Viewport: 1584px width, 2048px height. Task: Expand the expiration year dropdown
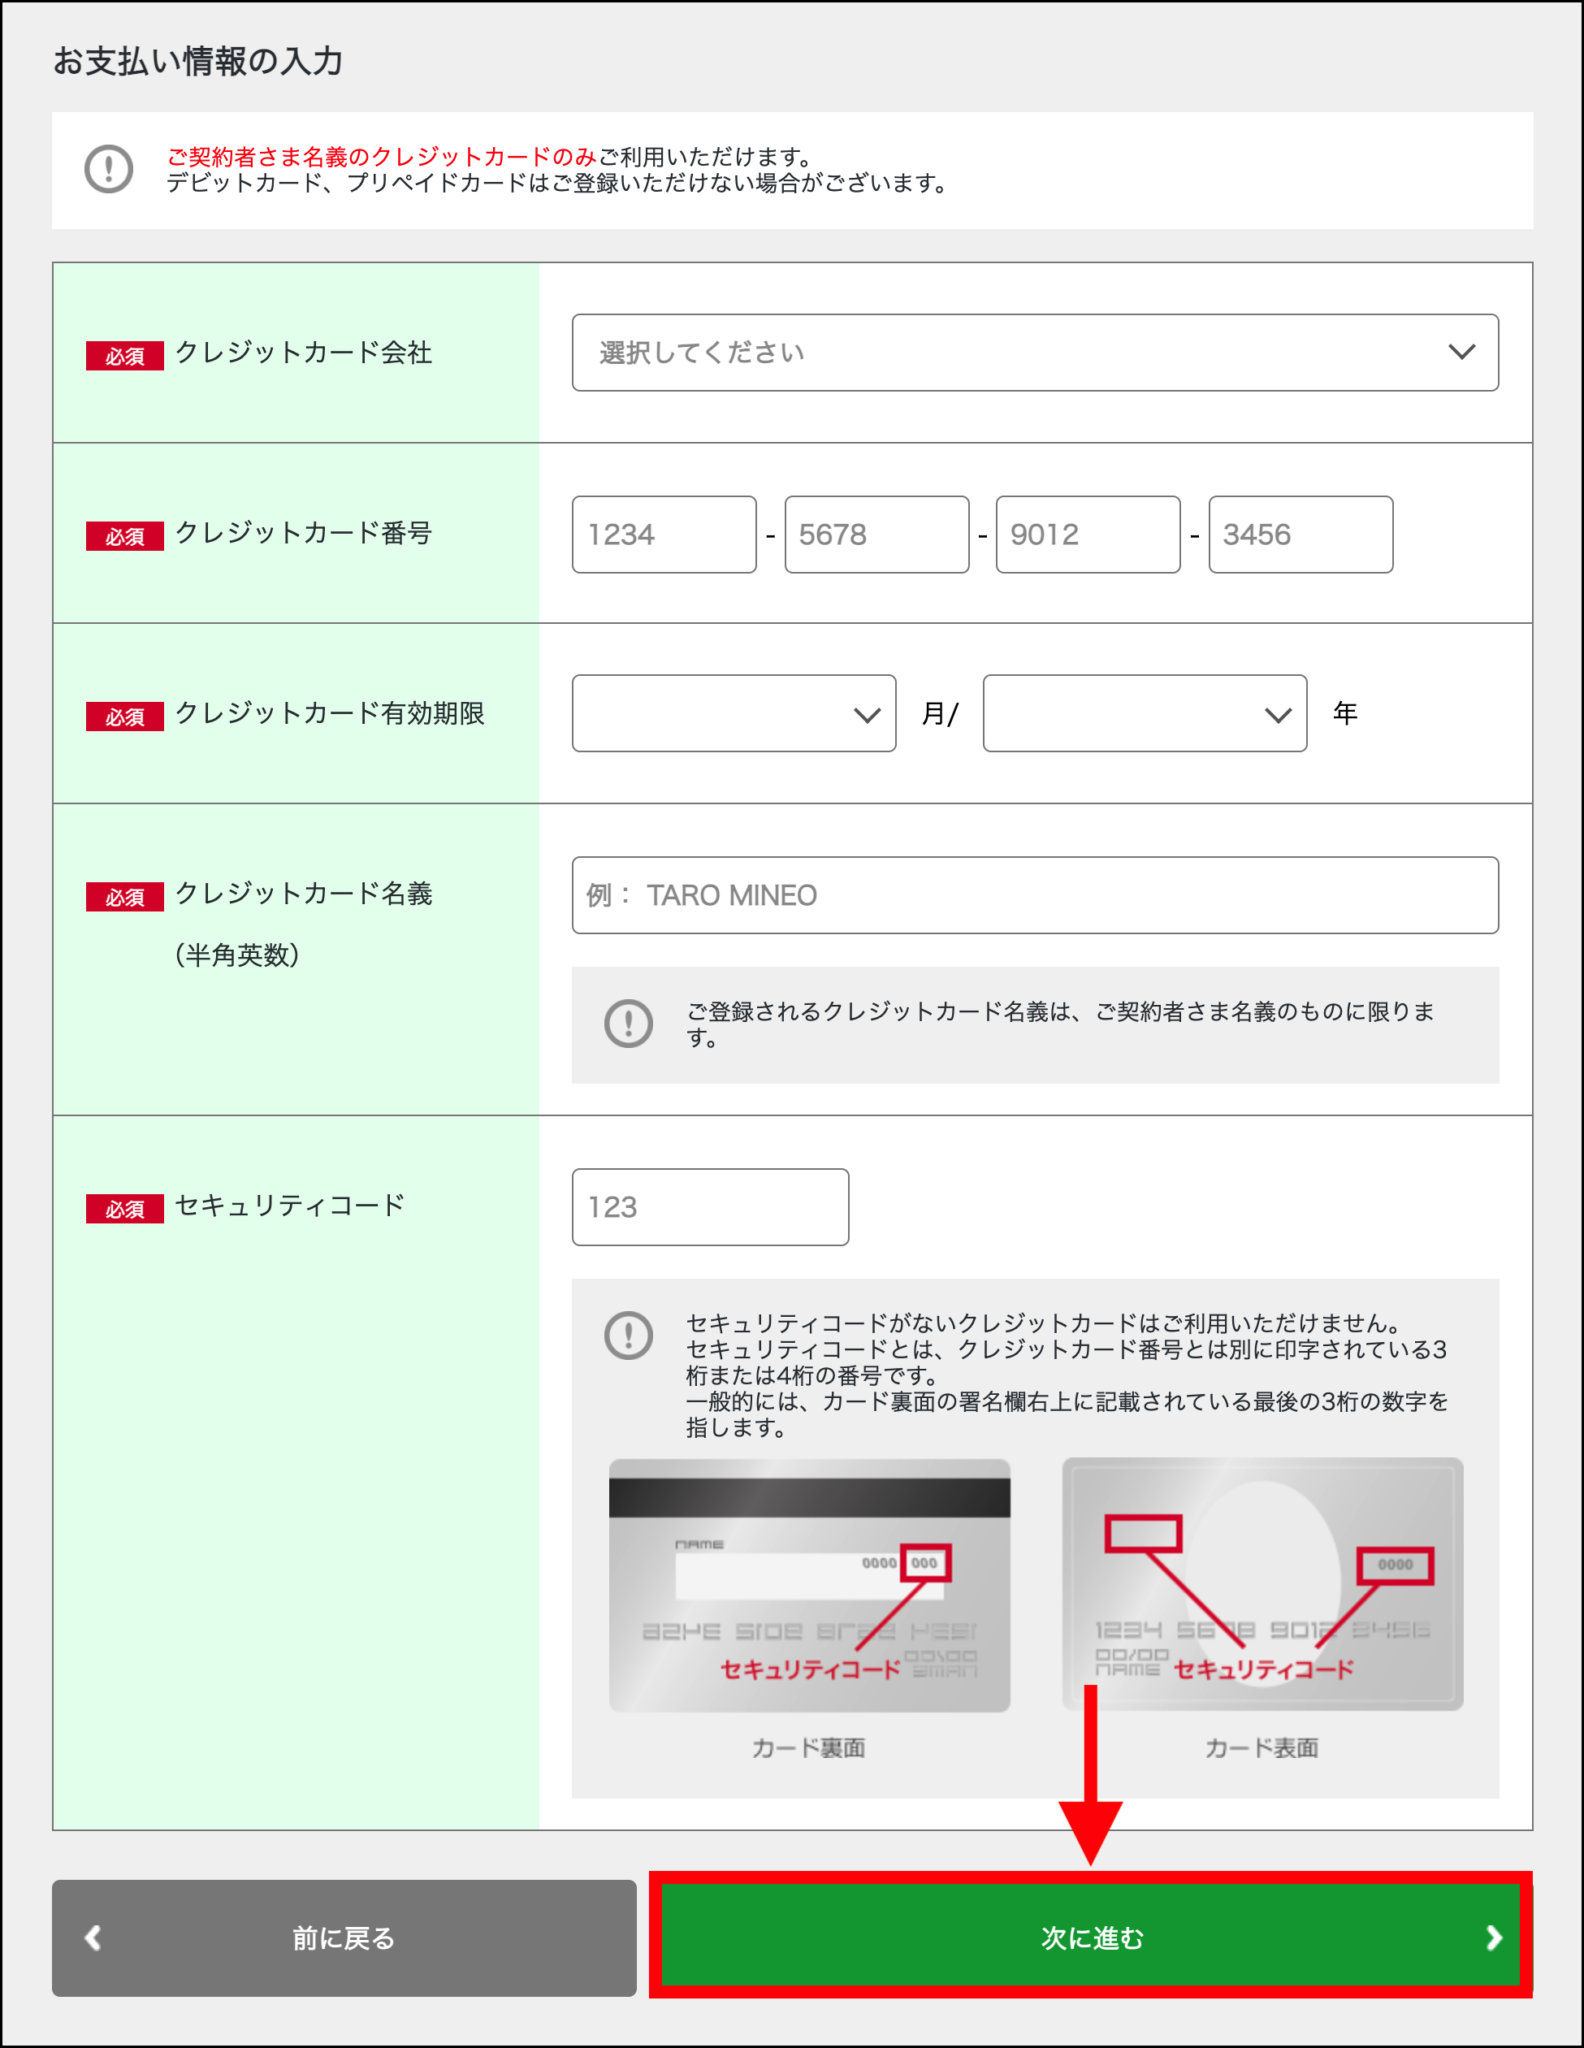1144,713
